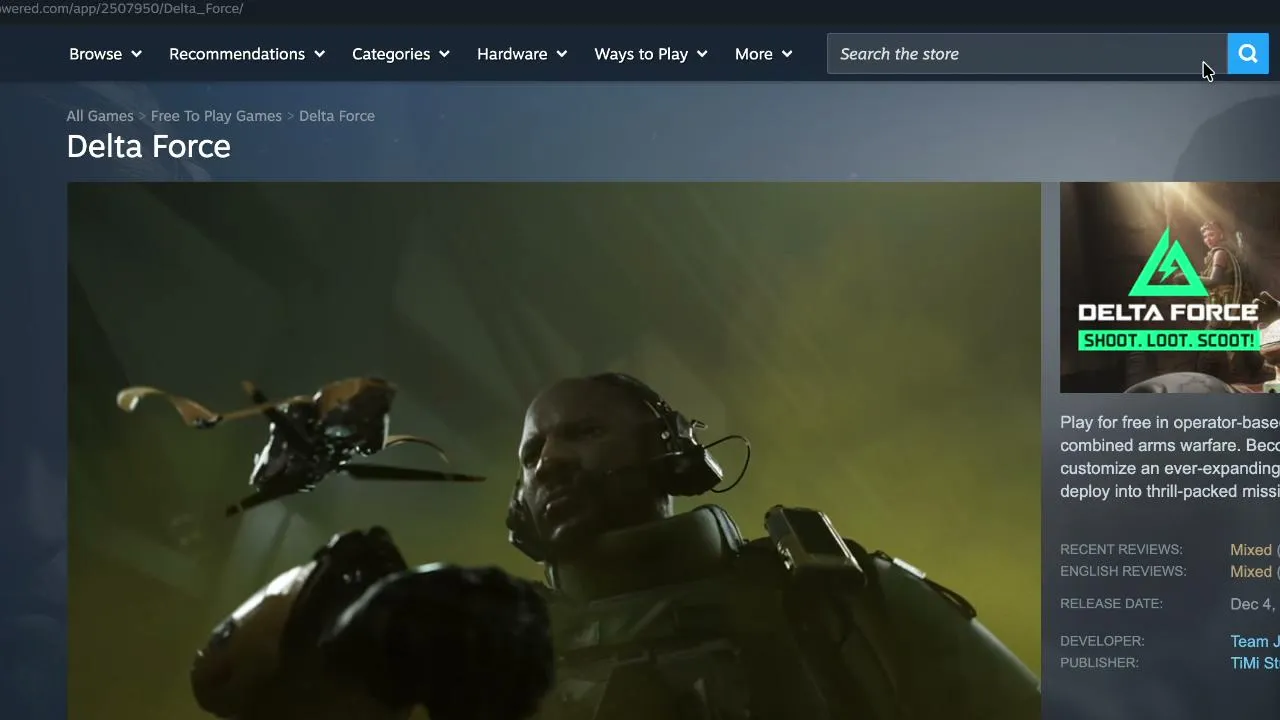
Task: Click the store page URL text
Action: tap(122, 8)
